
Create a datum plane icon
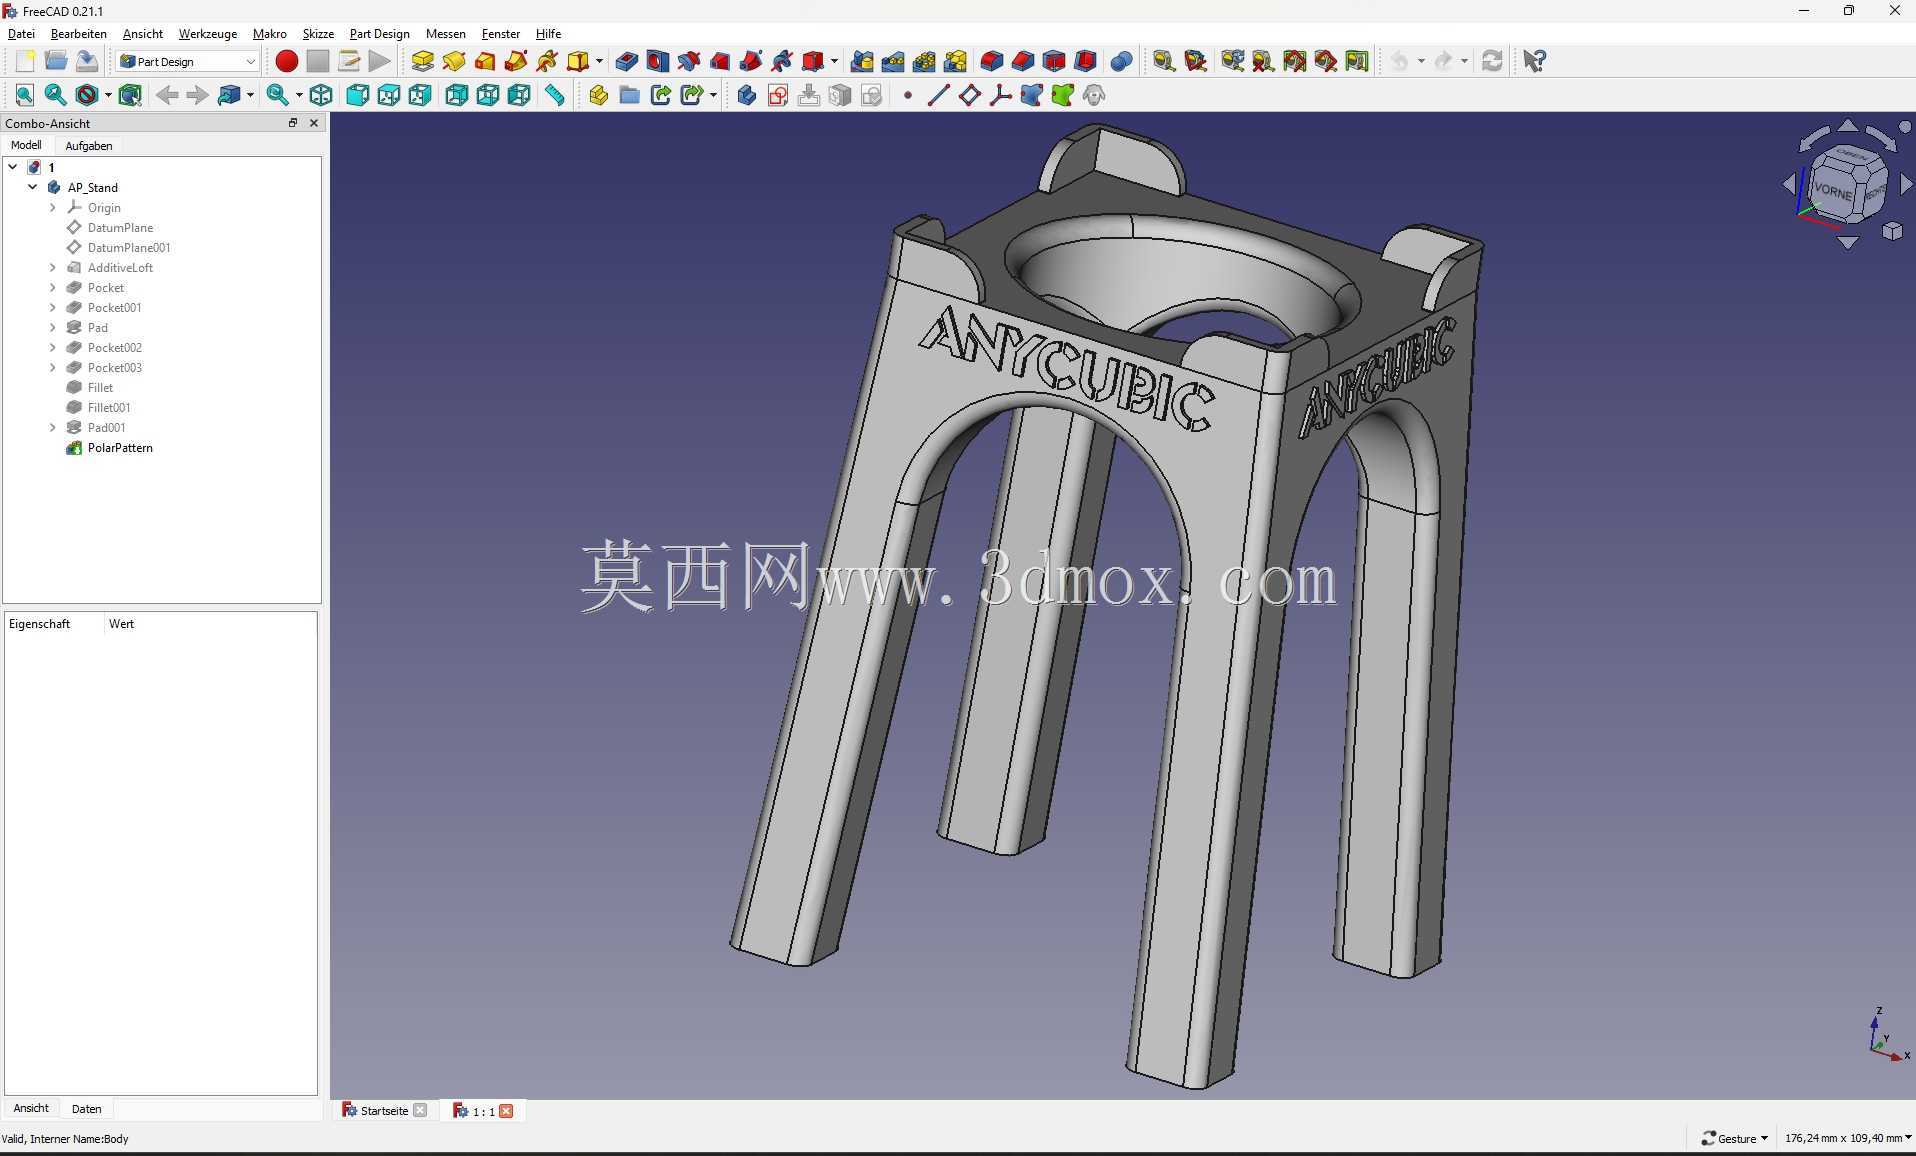click(x=970, y=95)
